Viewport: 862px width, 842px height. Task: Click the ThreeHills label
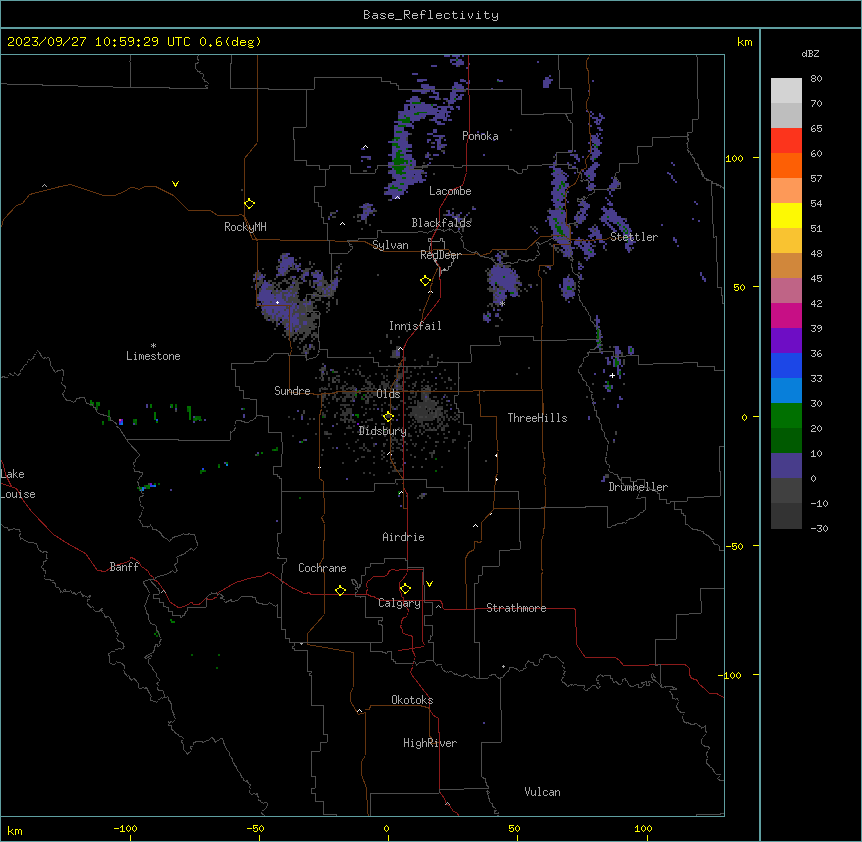(x=537, y=418)
